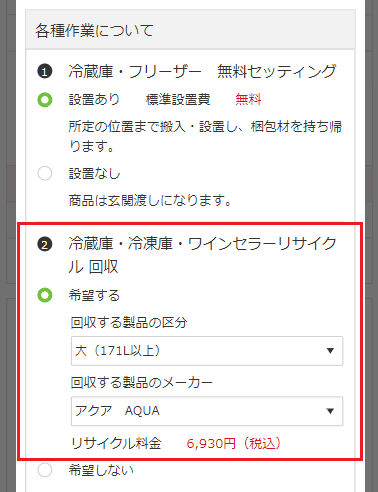Click the 希望しない label text
This screenshot has height=492, width=378.
tap(101, 470)
